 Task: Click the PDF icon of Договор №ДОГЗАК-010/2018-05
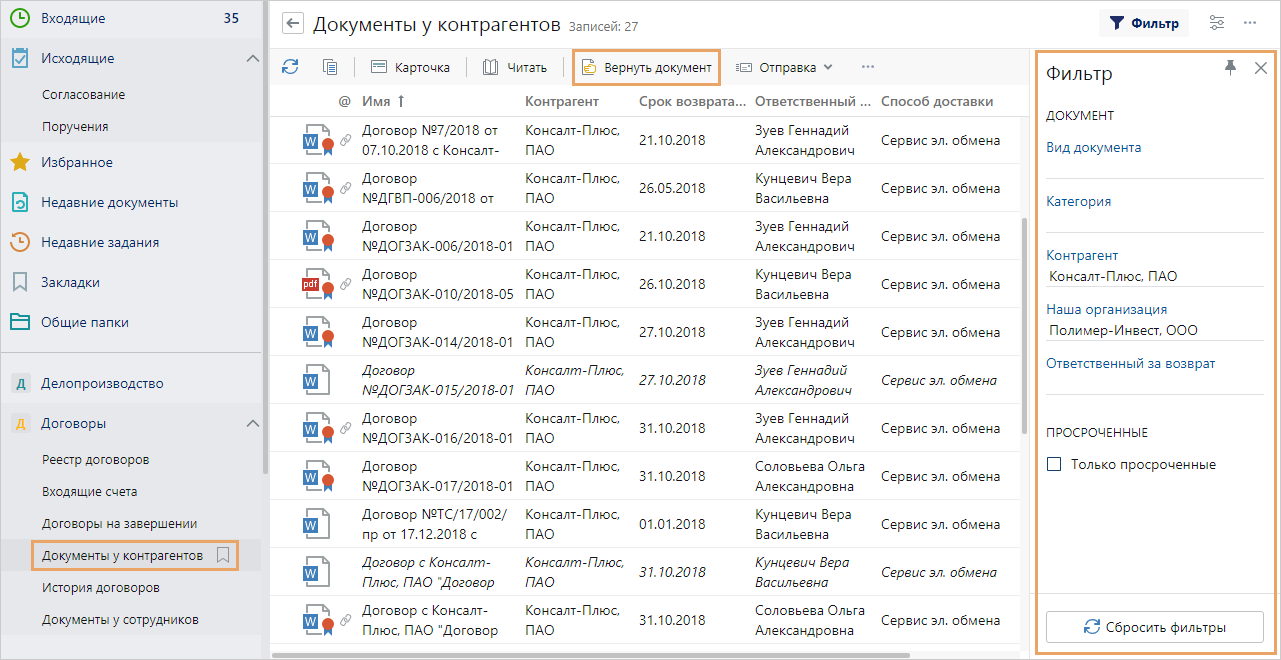316,284
